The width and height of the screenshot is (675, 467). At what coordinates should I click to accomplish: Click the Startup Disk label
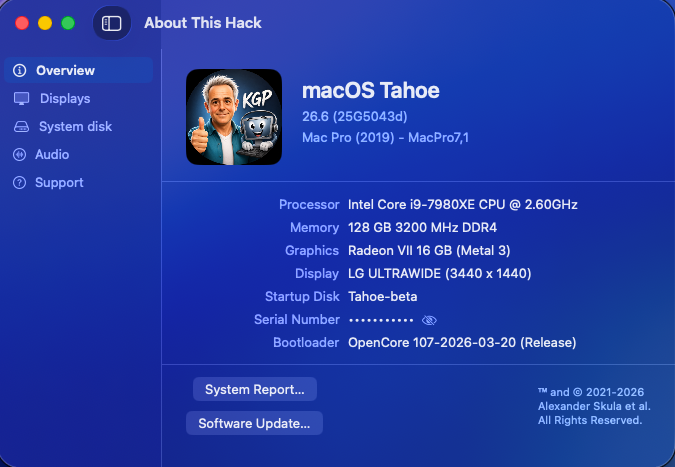pyautogui.click(x=302, y=297)
